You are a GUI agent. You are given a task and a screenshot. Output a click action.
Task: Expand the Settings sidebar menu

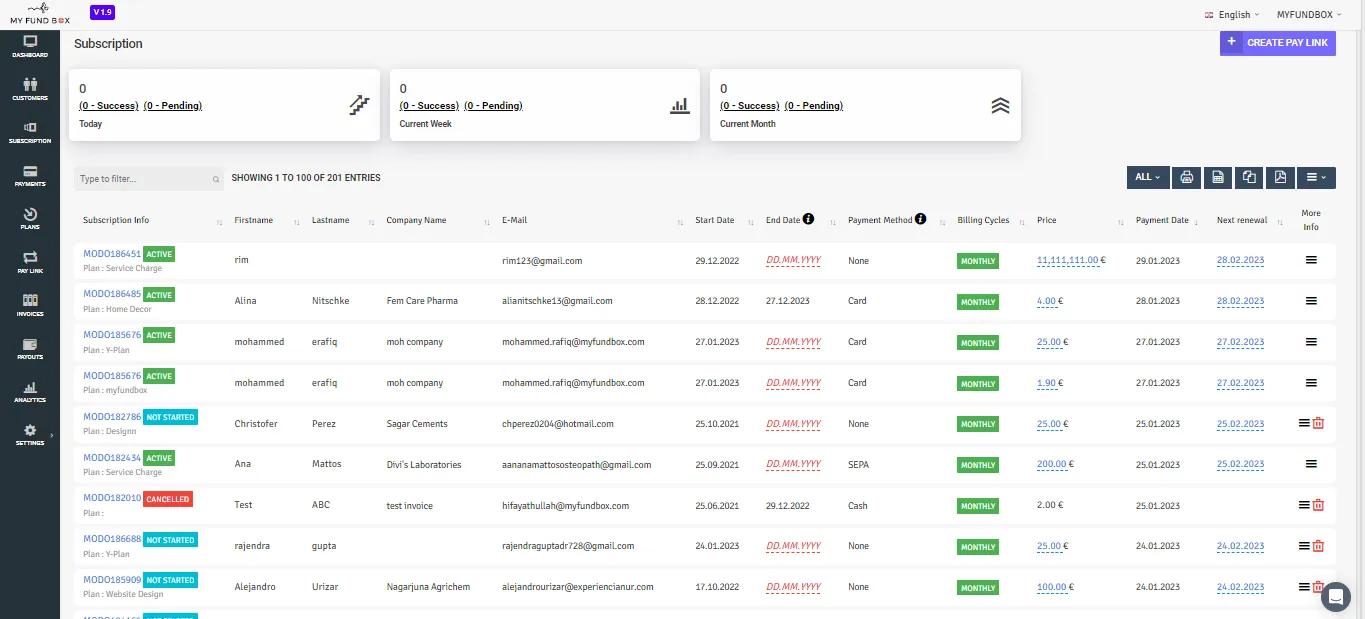click(x=30, y=434)
